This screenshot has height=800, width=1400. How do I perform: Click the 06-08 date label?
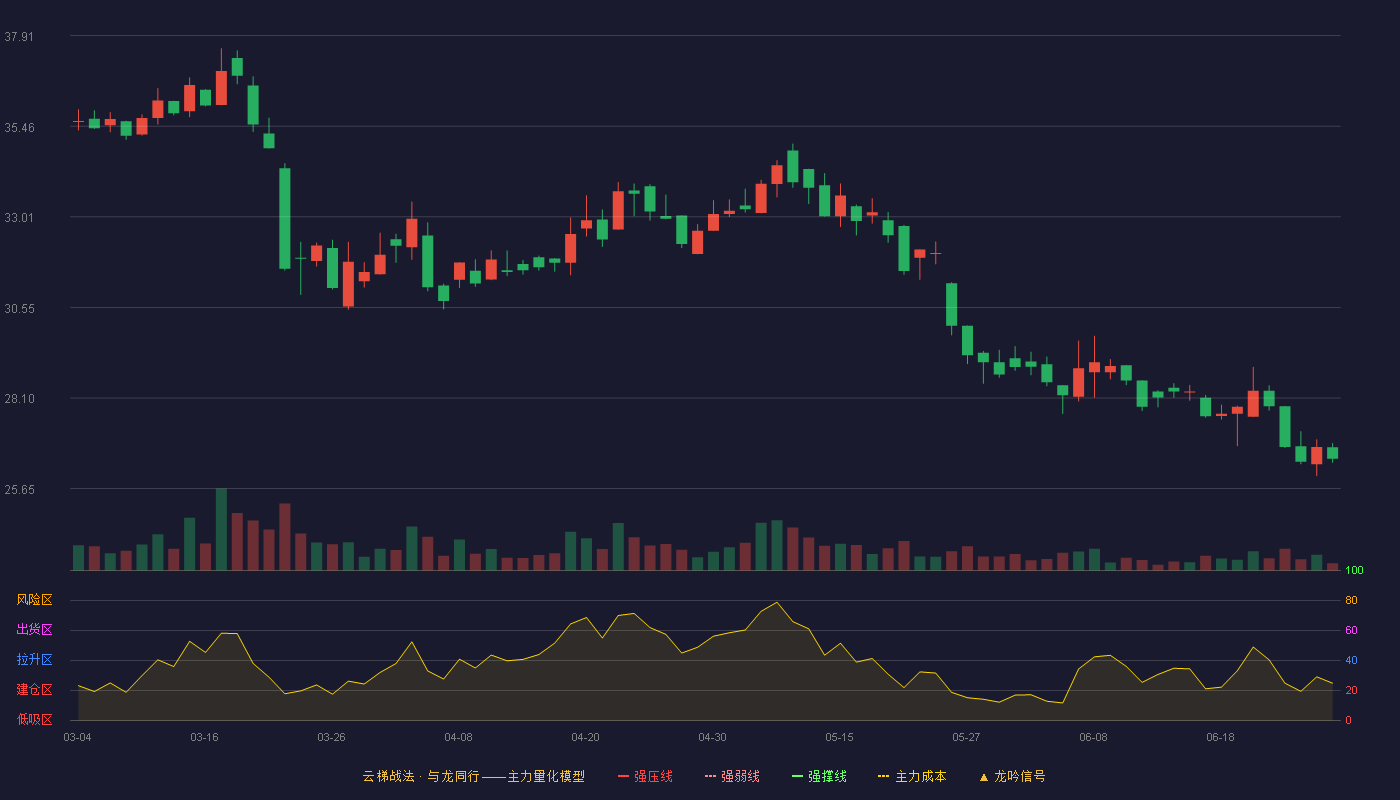coord(1093,737)
